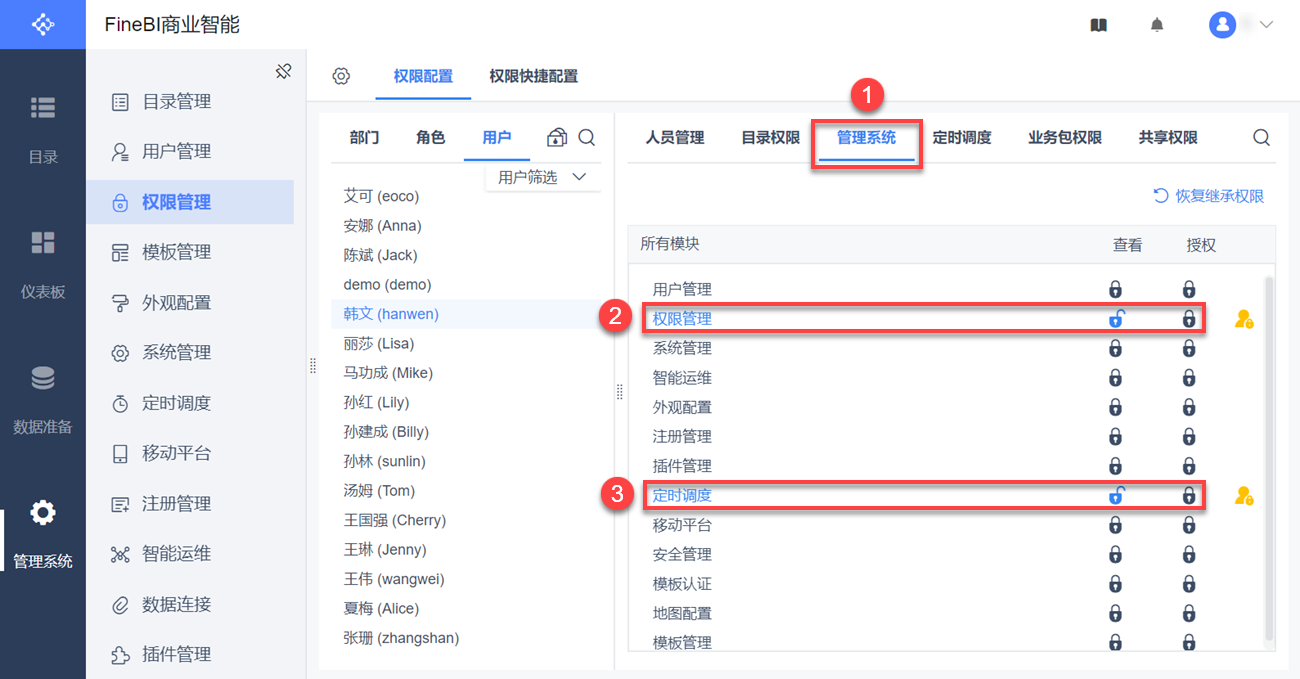Open 仪表板 in the left navigation bar
Screen dimensions: 1300x679
43,264
